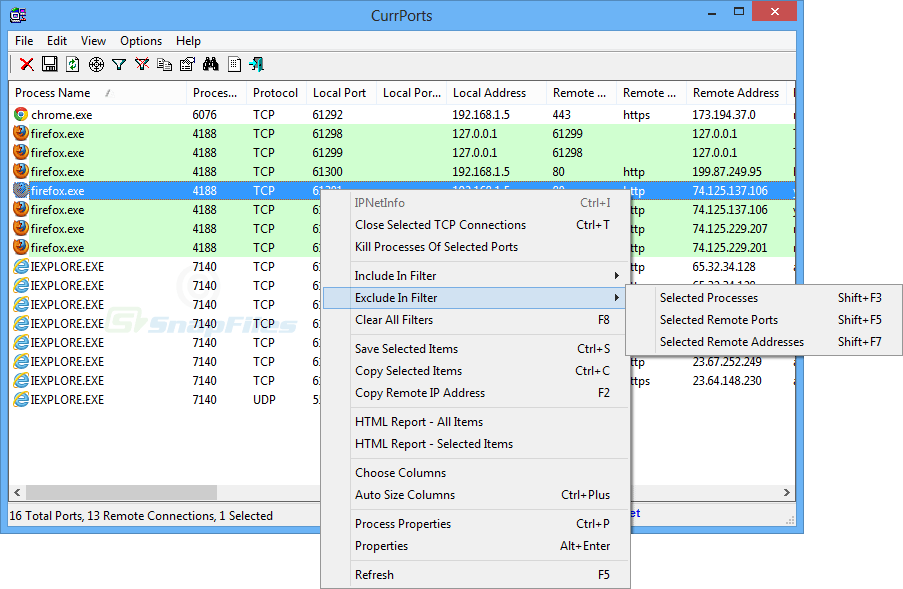903x589 pixels.
Task: Click Firefox icon in local port 61298 row
Action: [x=21, y=133]
